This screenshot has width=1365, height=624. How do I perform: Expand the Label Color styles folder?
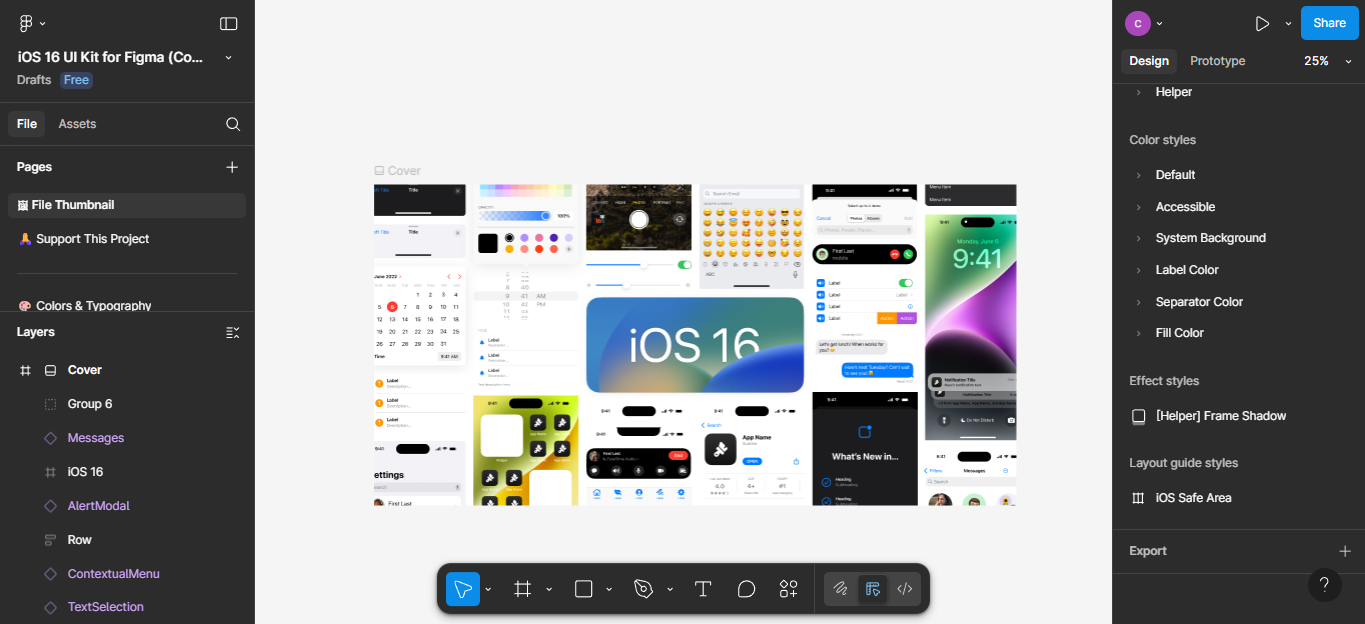[x=1138, y=270]
